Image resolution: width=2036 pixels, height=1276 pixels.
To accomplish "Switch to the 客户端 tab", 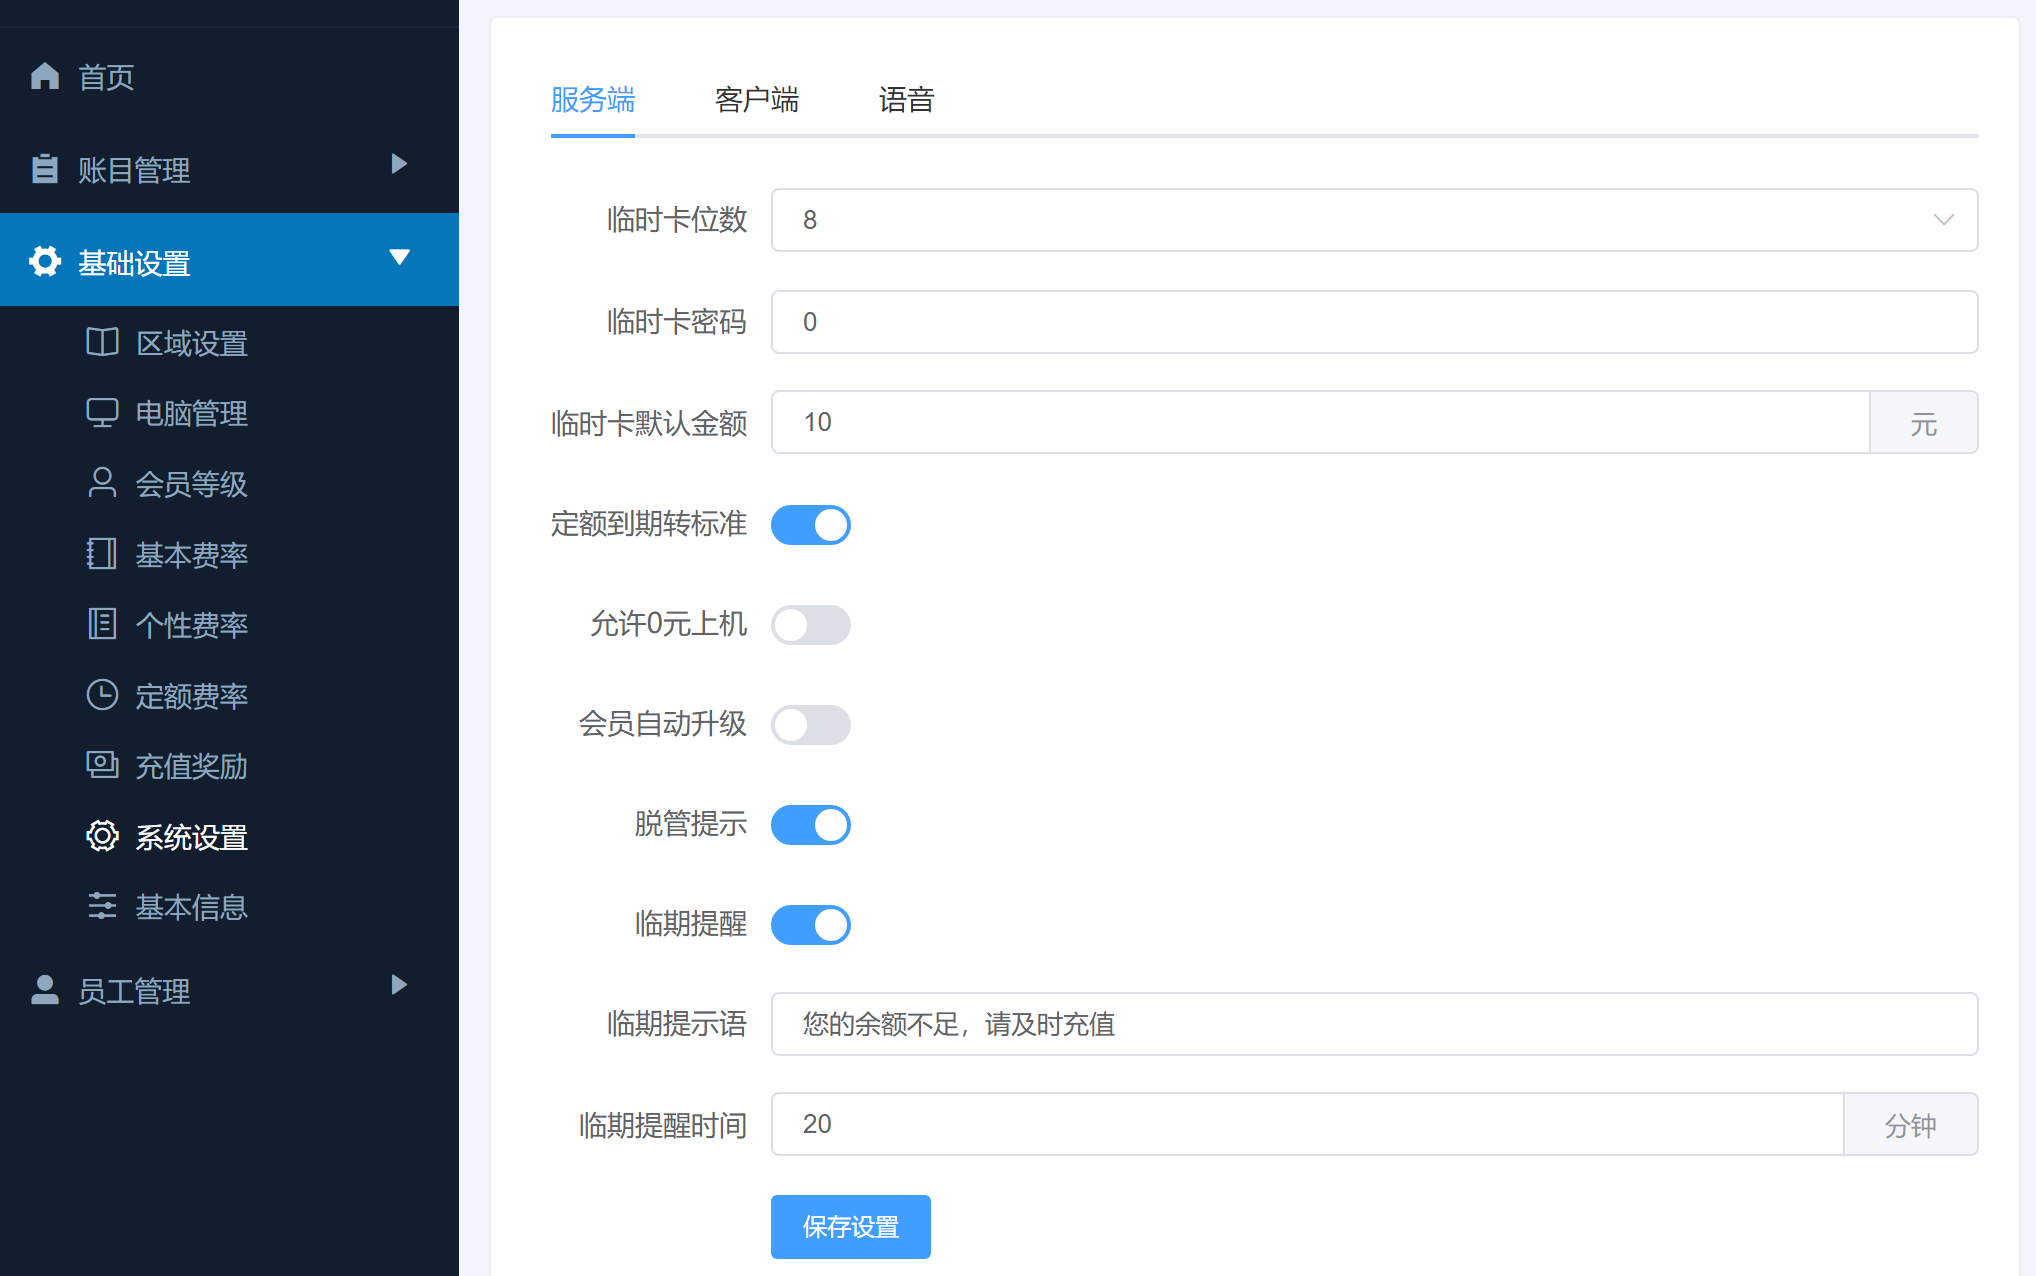I will coord(756,100).
